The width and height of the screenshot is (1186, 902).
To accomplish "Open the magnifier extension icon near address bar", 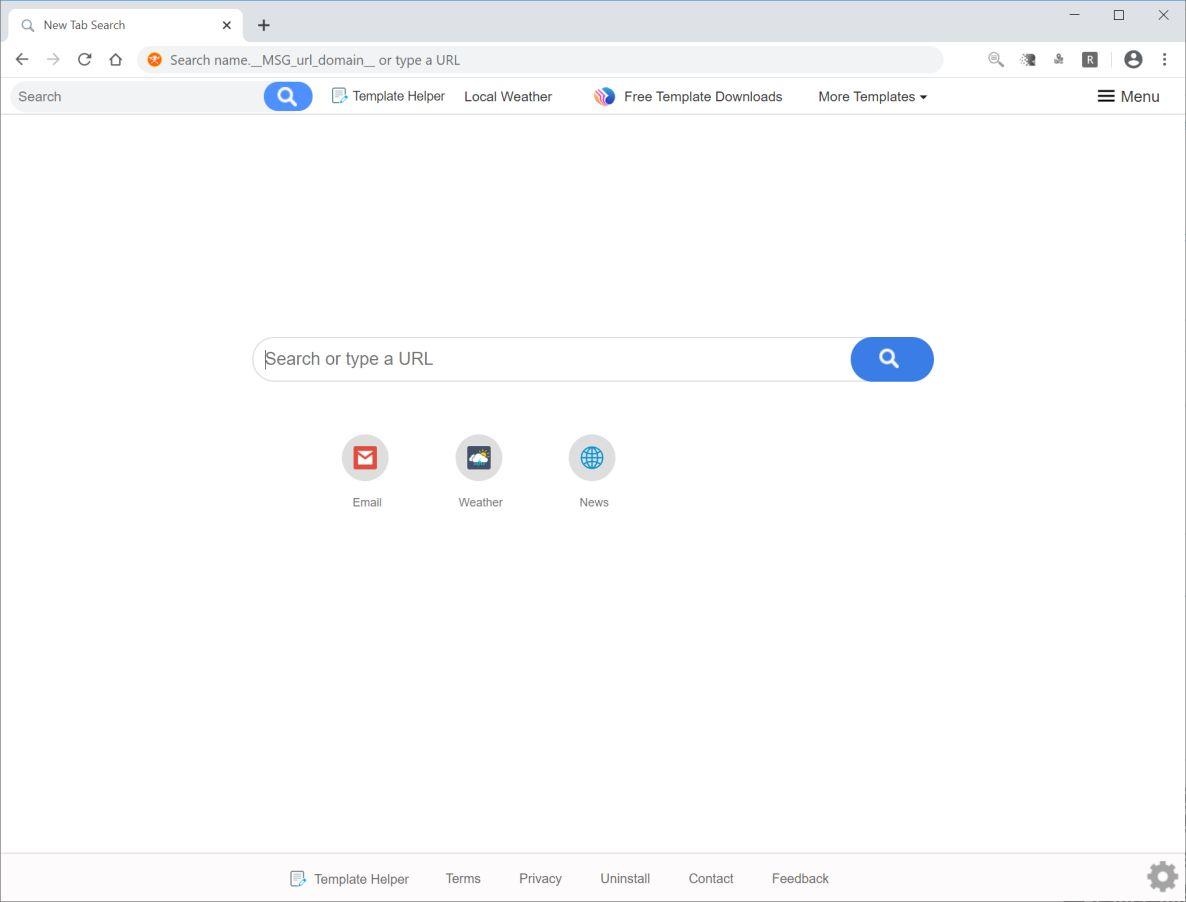I will [995, 59].
